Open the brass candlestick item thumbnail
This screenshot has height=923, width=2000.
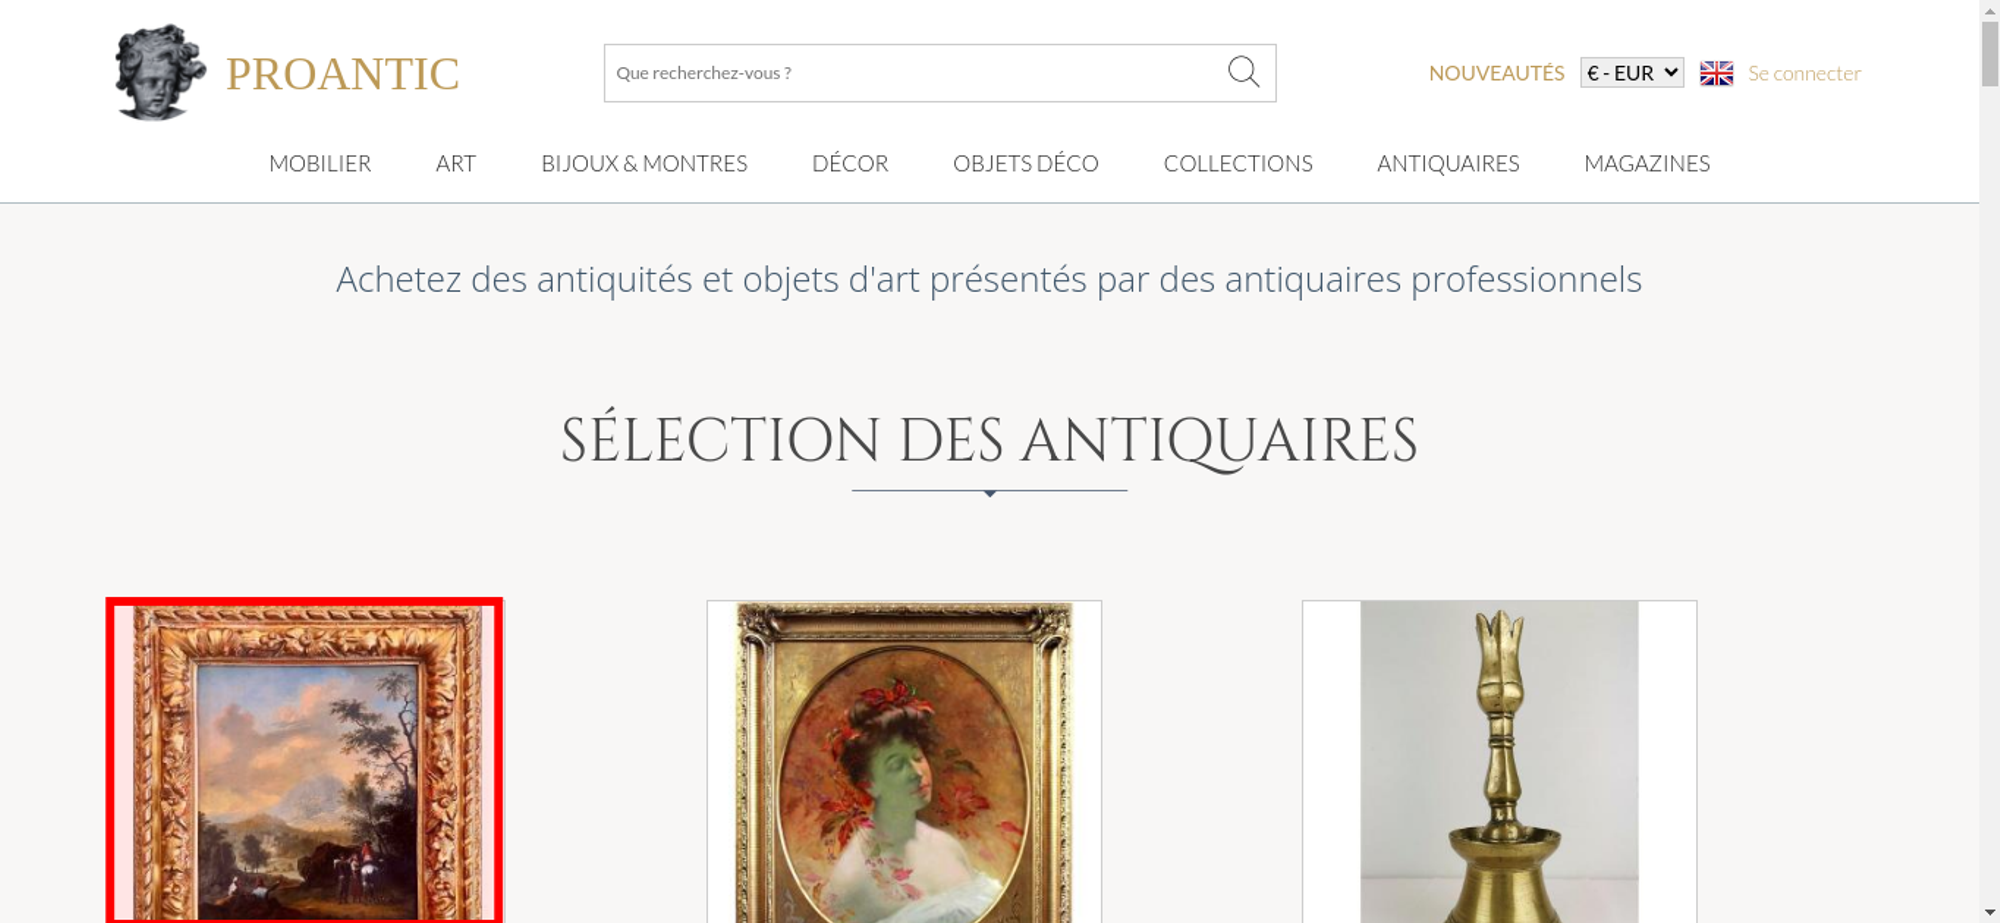tap(1499, 761)
